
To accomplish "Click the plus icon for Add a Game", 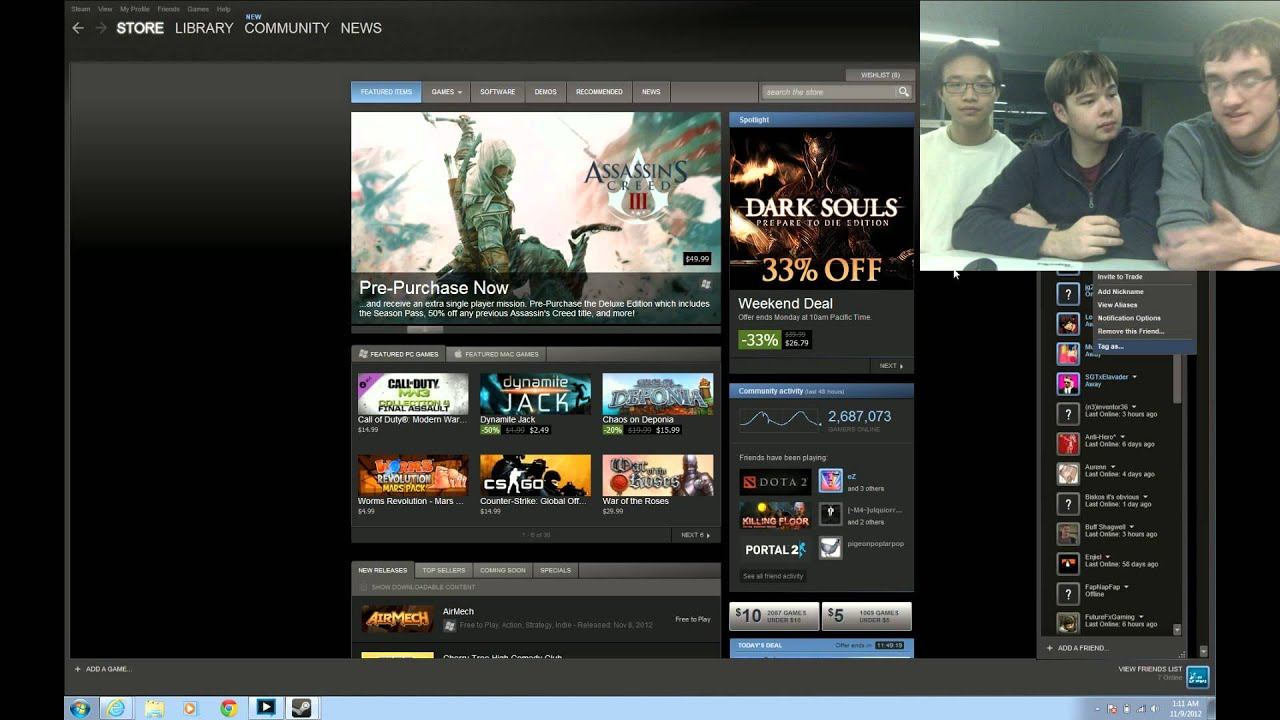I will 78,669.
